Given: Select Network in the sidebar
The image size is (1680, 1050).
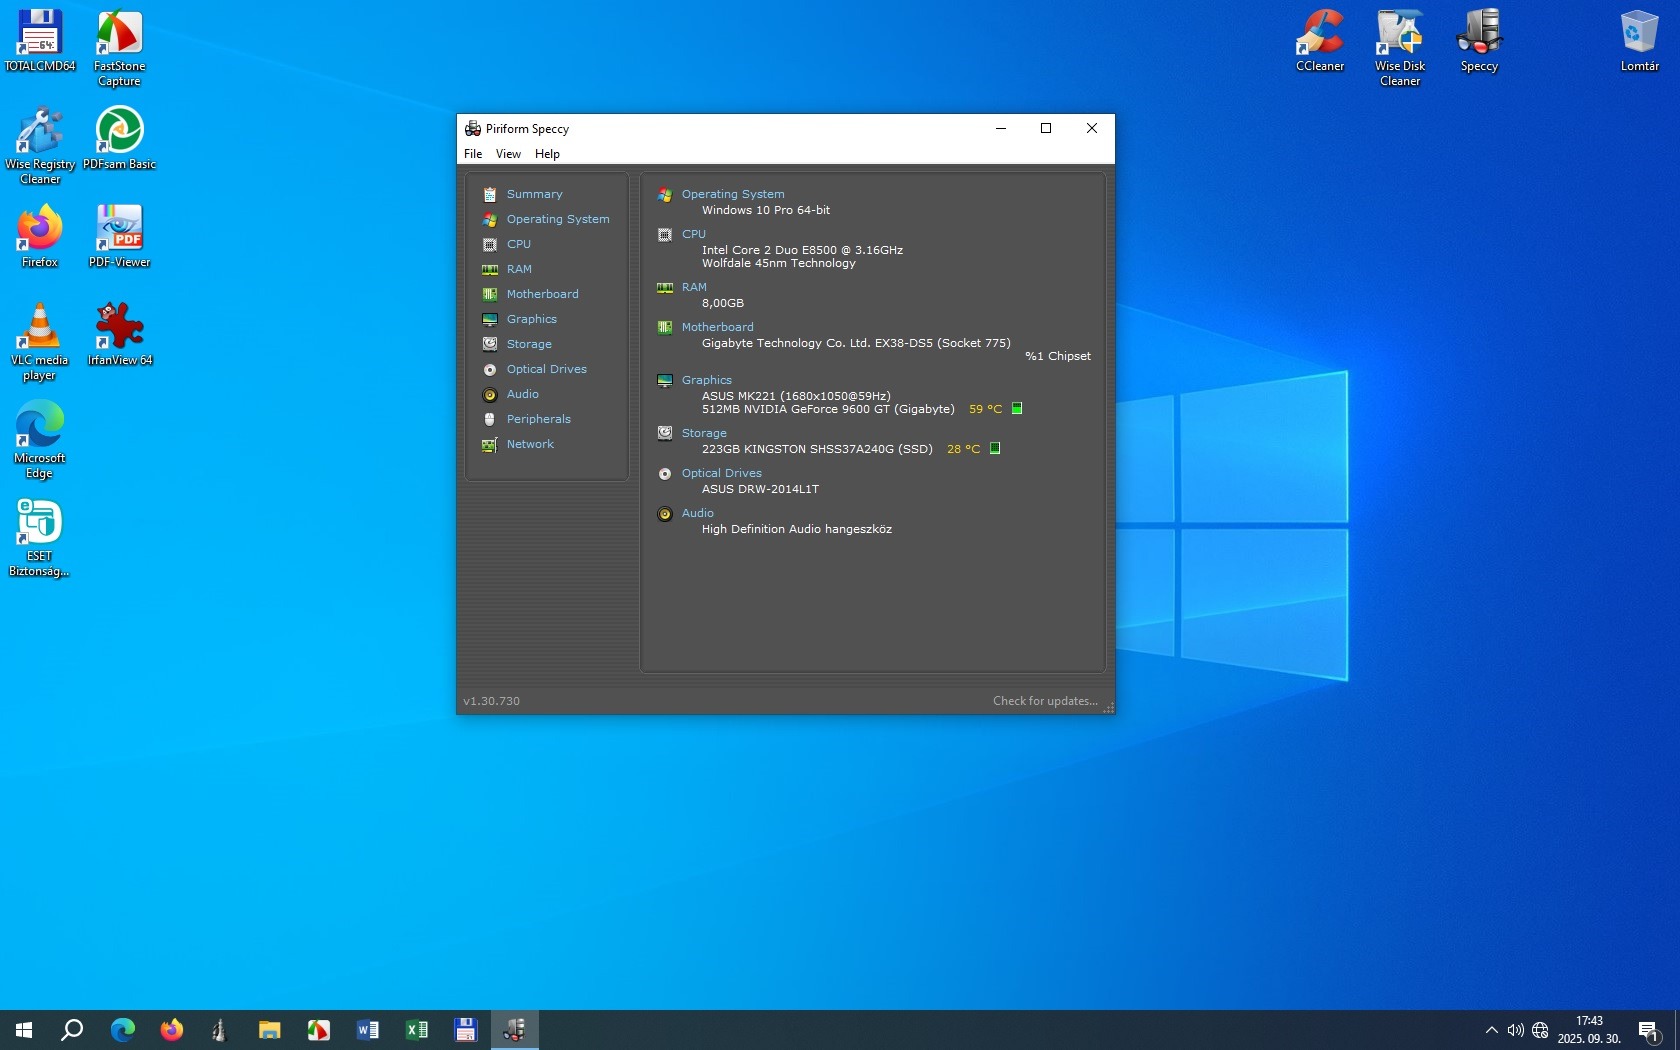Looking at the screenshot, I should [529, 444].
